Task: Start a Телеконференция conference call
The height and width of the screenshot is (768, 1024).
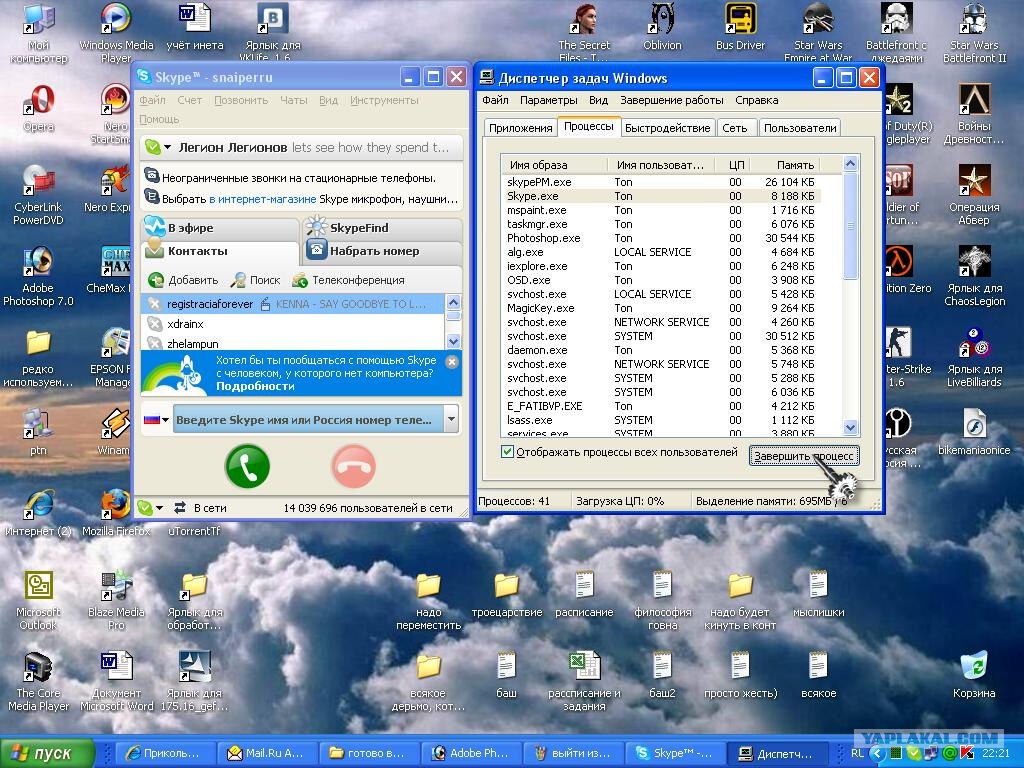Action: (x=300, y=280)
